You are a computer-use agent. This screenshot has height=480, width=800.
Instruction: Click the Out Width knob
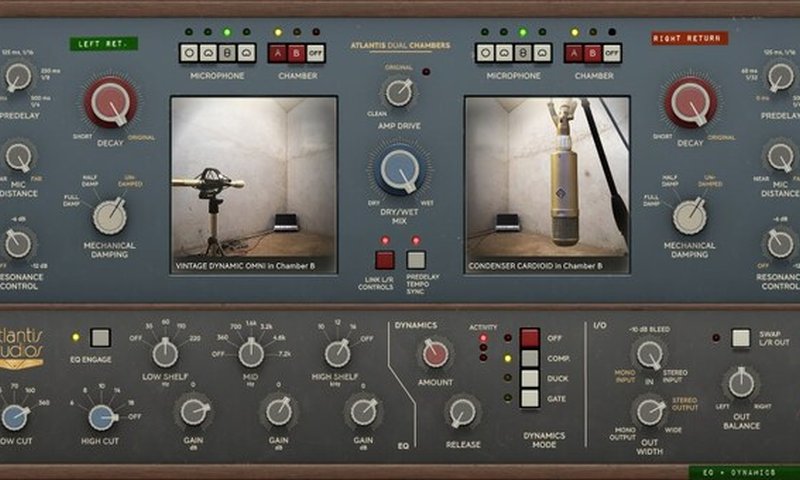pos(649,412)
